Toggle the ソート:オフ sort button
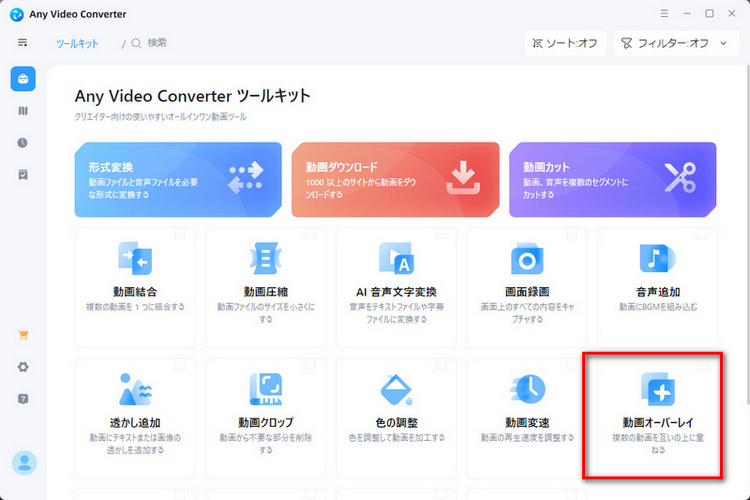The height and width of the screenshot is (500, 750). point(565,43)
